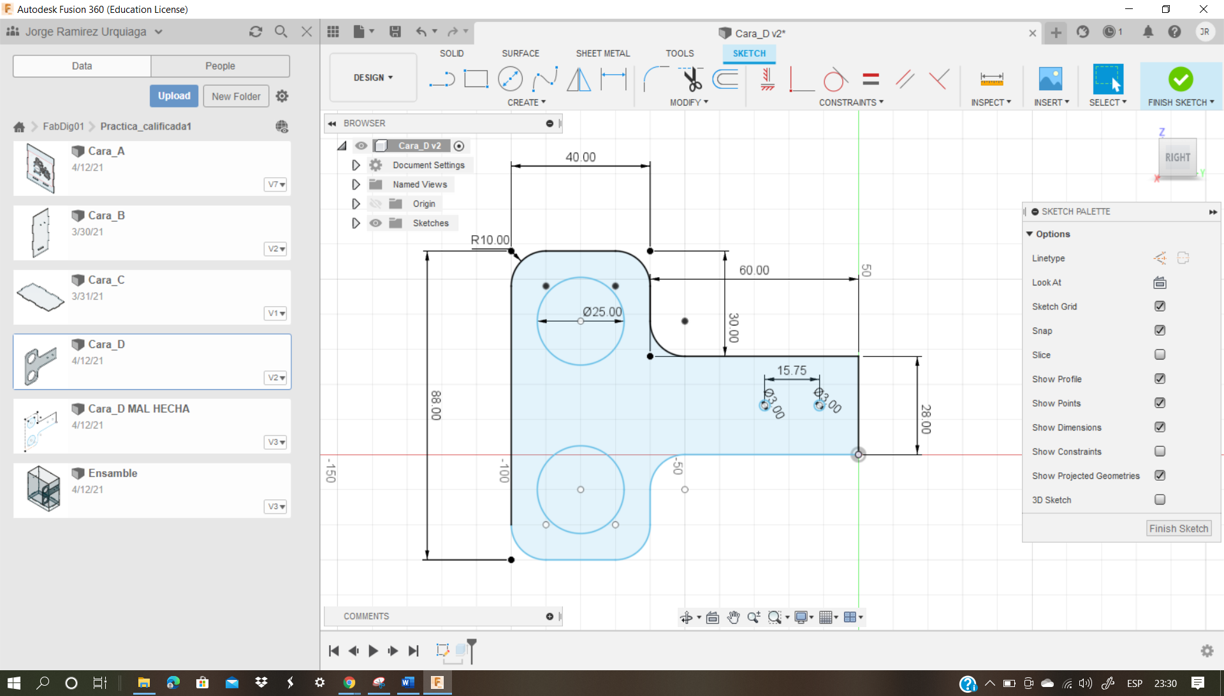Open the Cara_D version V2 dropdown
Viewport: 1224px width, 696px height.
[x=276, y=378]
